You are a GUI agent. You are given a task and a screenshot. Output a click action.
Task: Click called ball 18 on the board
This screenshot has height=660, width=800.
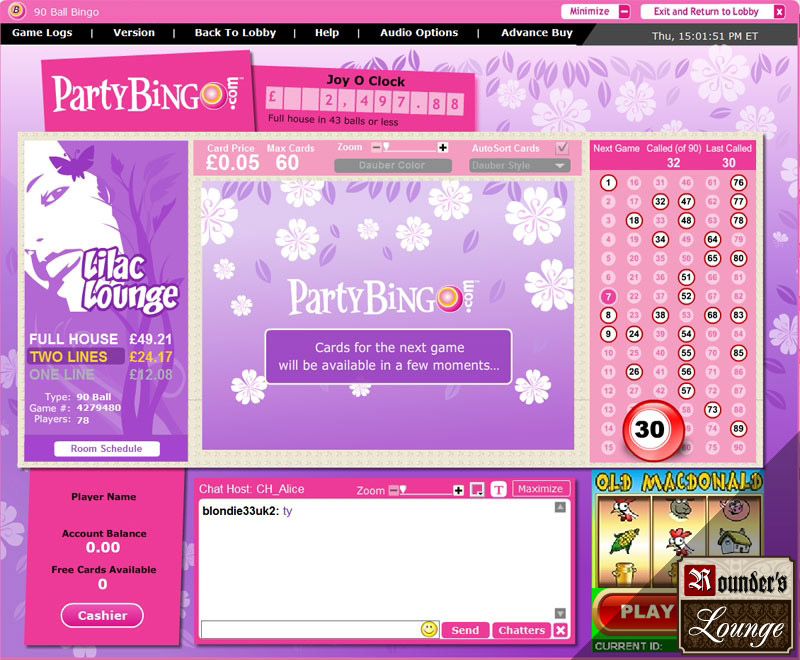click(x=634, y=220)
